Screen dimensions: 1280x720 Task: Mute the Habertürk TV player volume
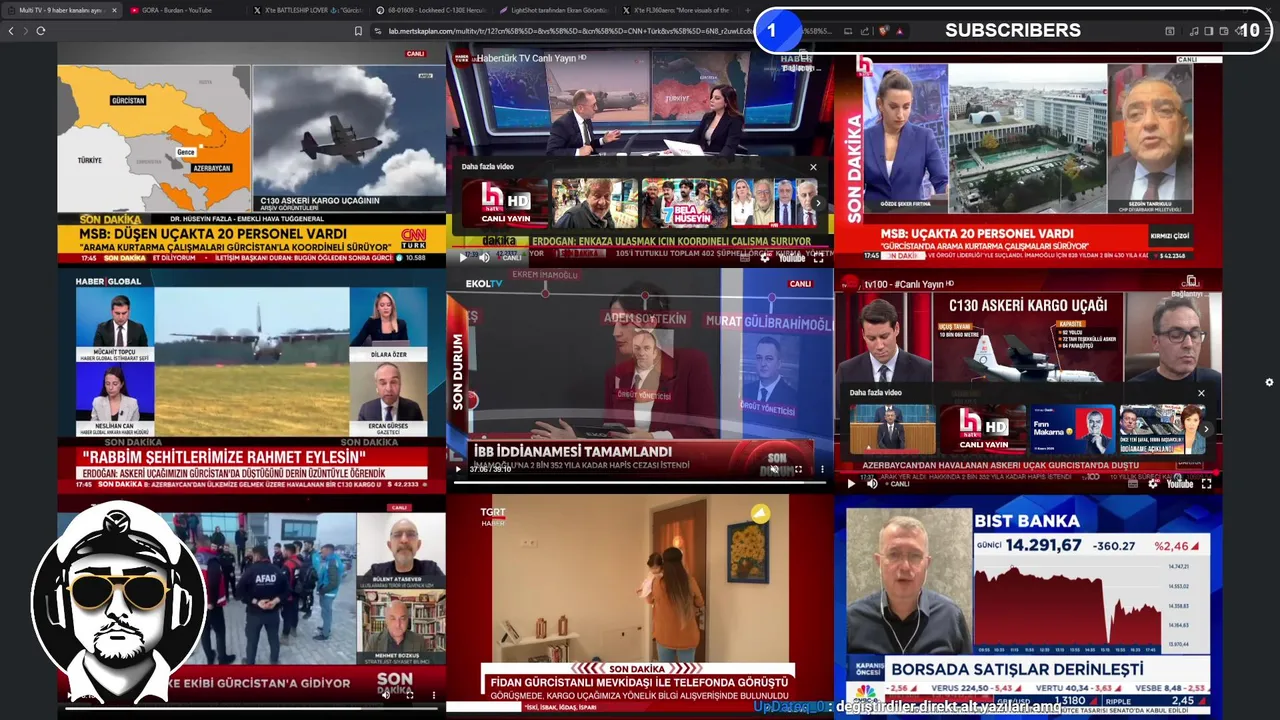(x=484, y=257)
